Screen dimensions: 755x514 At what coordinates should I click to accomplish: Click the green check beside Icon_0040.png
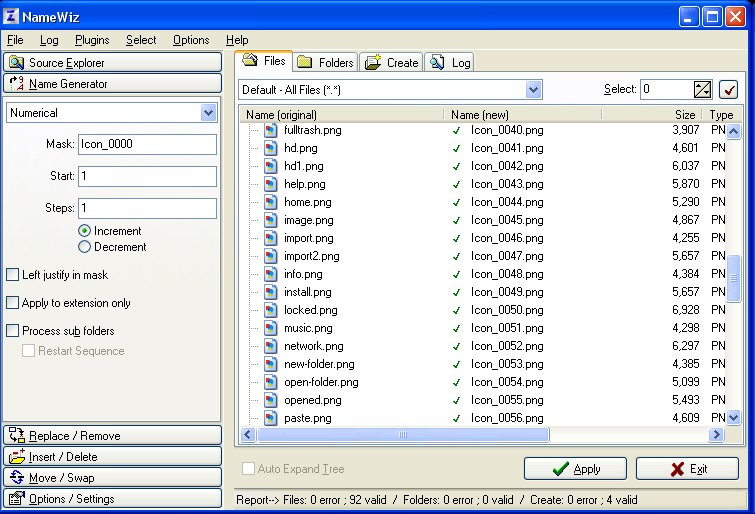pos(456,131)
